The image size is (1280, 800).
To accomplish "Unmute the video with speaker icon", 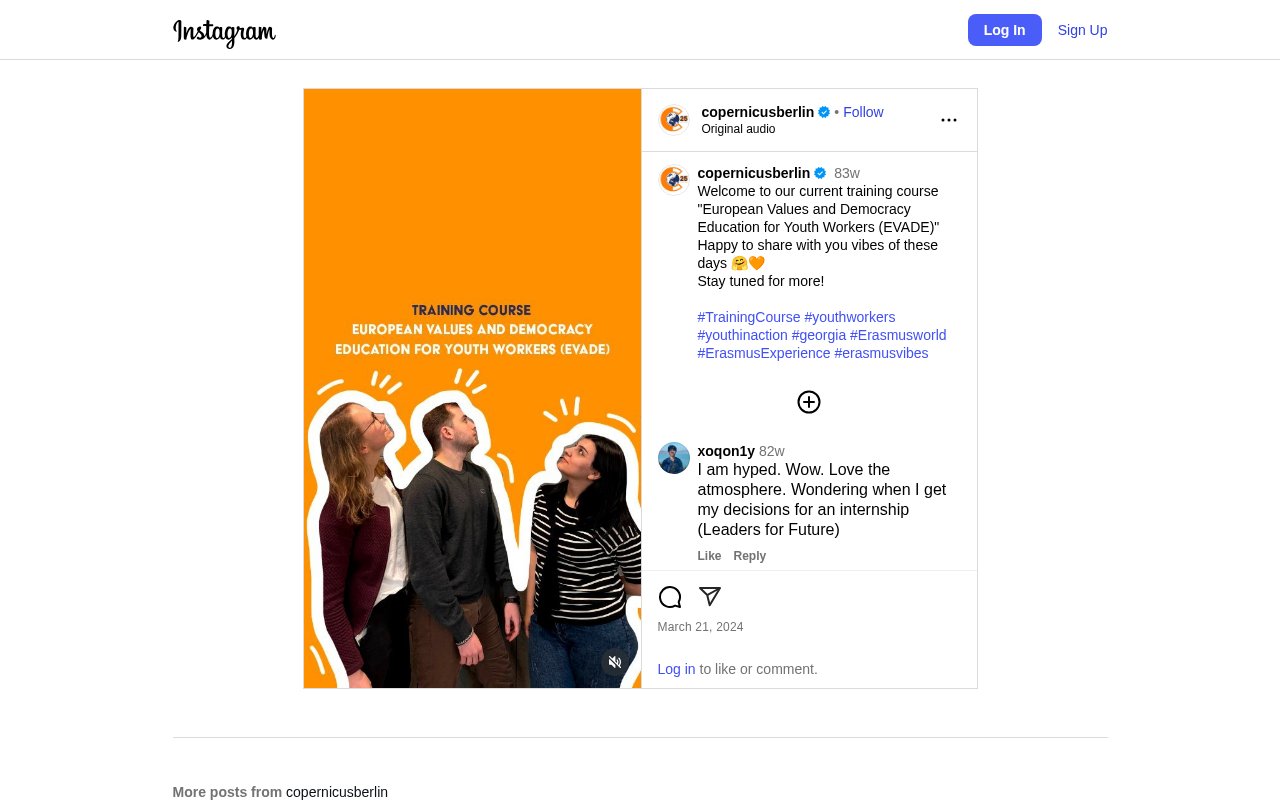I will coord(615,662).
